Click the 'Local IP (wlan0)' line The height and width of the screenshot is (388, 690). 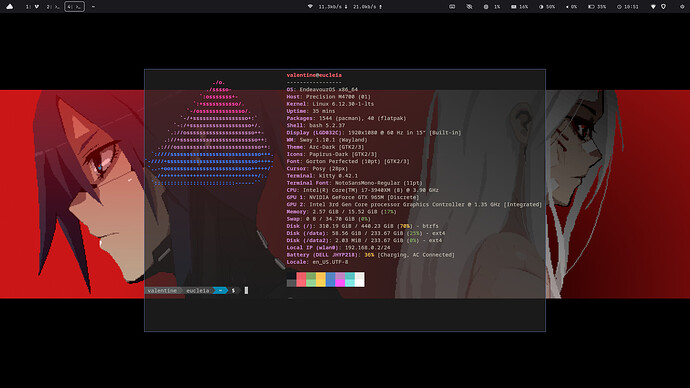pos(338,248)
